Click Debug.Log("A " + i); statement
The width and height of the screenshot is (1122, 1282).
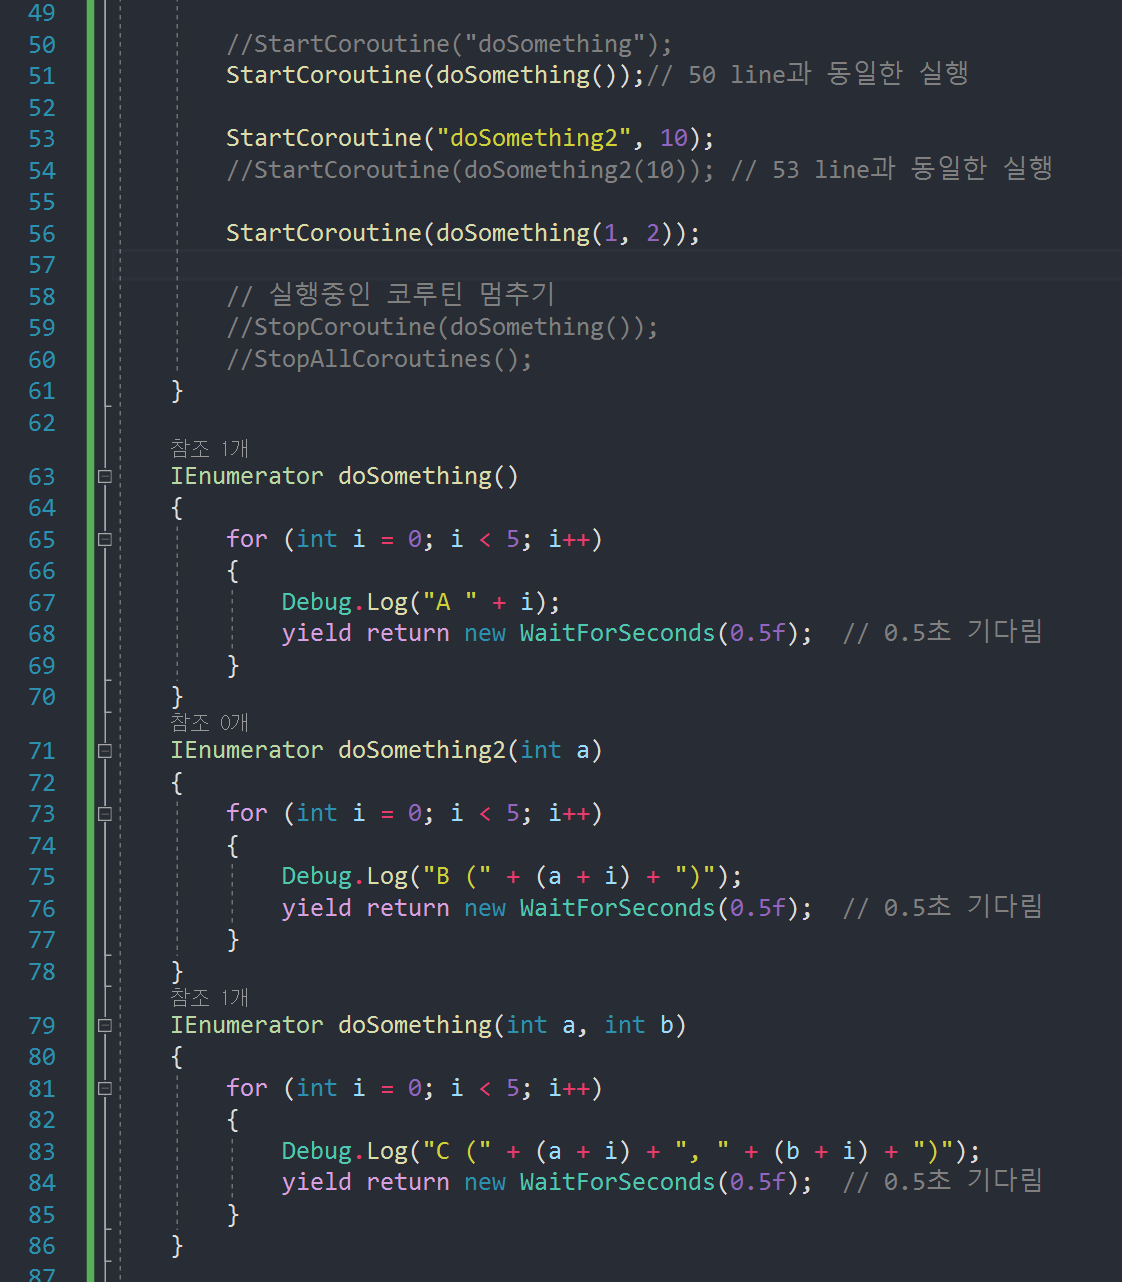(421, 602)
